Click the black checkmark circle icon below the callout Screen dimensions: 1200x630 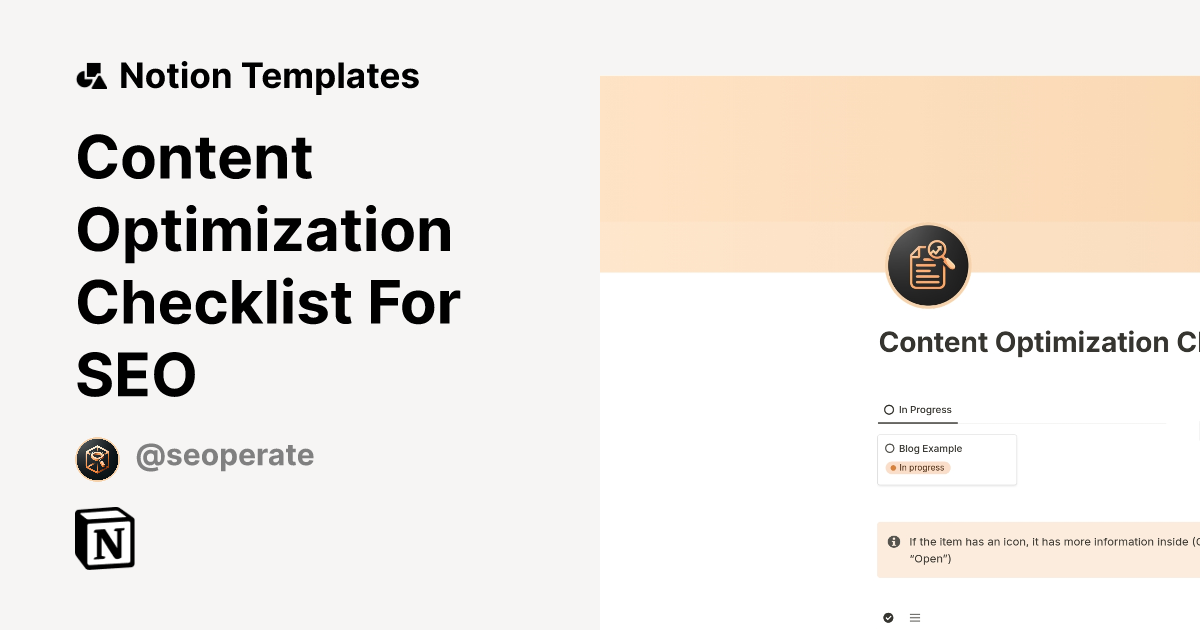tap(886, 617)
